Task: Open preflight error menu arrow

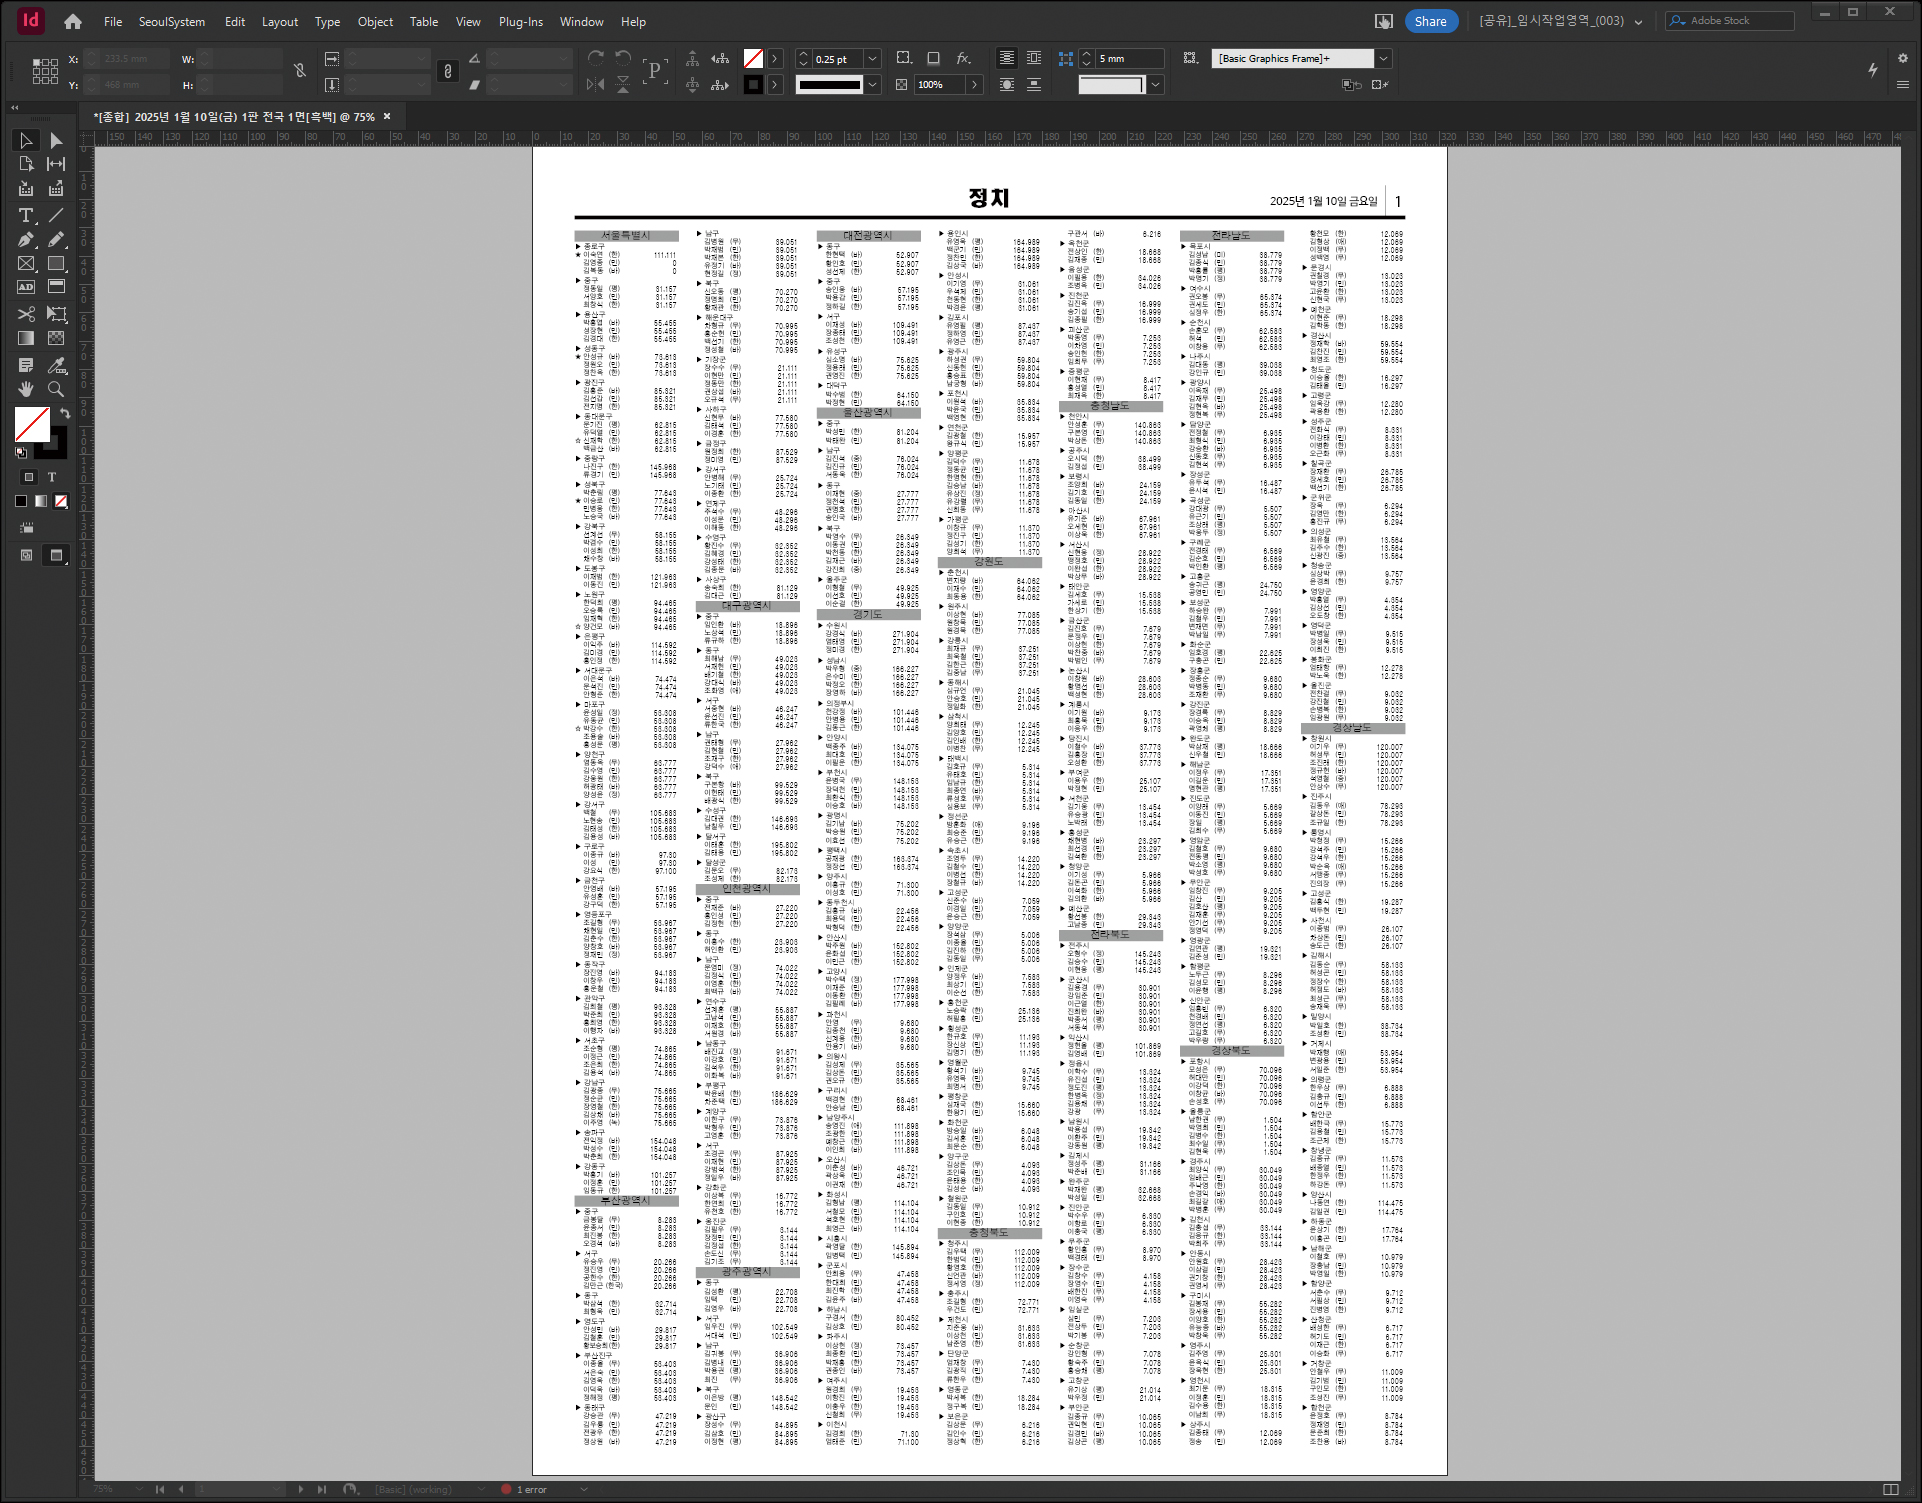Action: [583, 1489]
